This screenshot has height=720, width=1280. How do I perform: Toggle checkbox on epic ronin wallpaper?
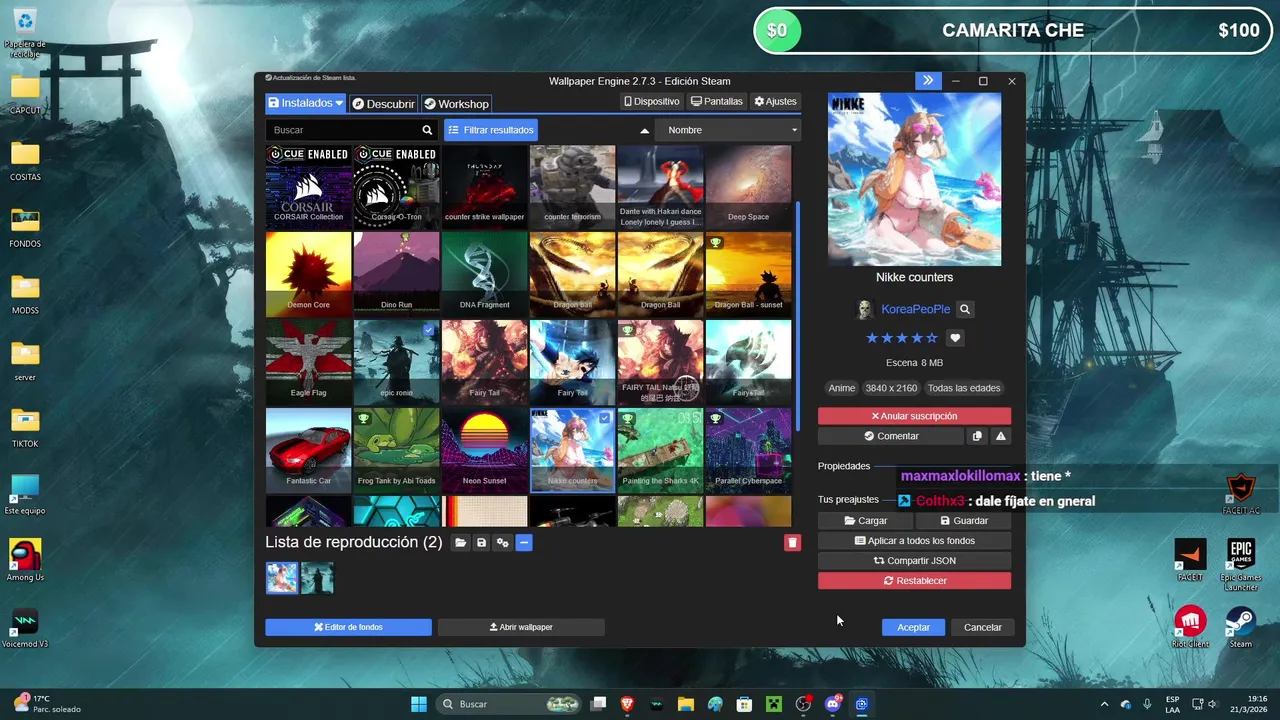click(x=429, y=330)
